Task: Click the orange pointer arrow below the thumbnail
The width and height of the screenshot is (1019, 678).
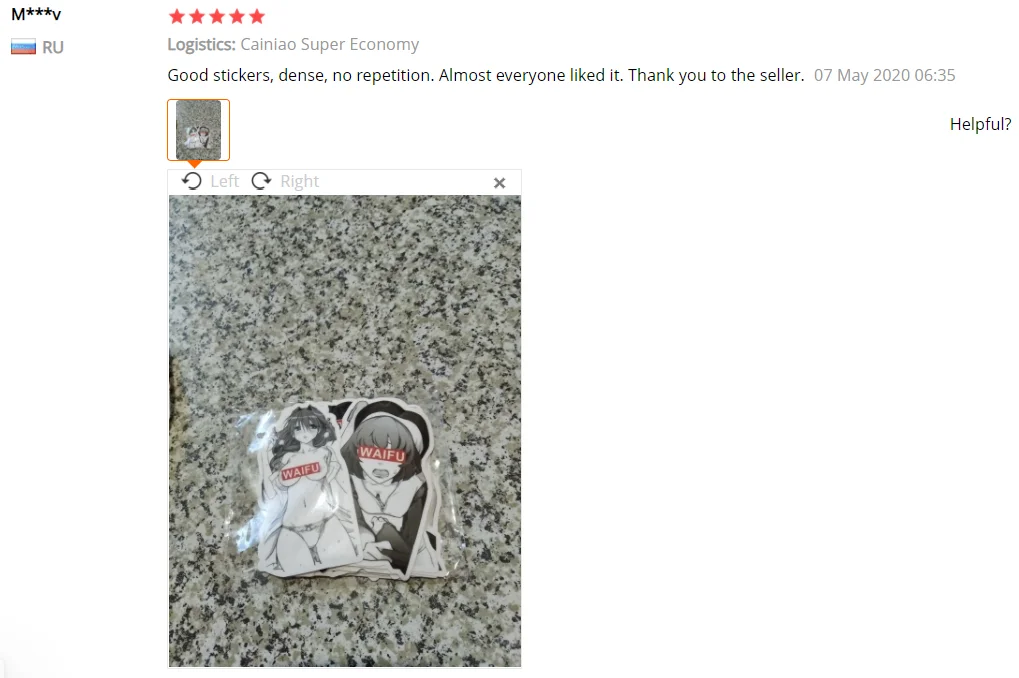Action: point(194,164)
